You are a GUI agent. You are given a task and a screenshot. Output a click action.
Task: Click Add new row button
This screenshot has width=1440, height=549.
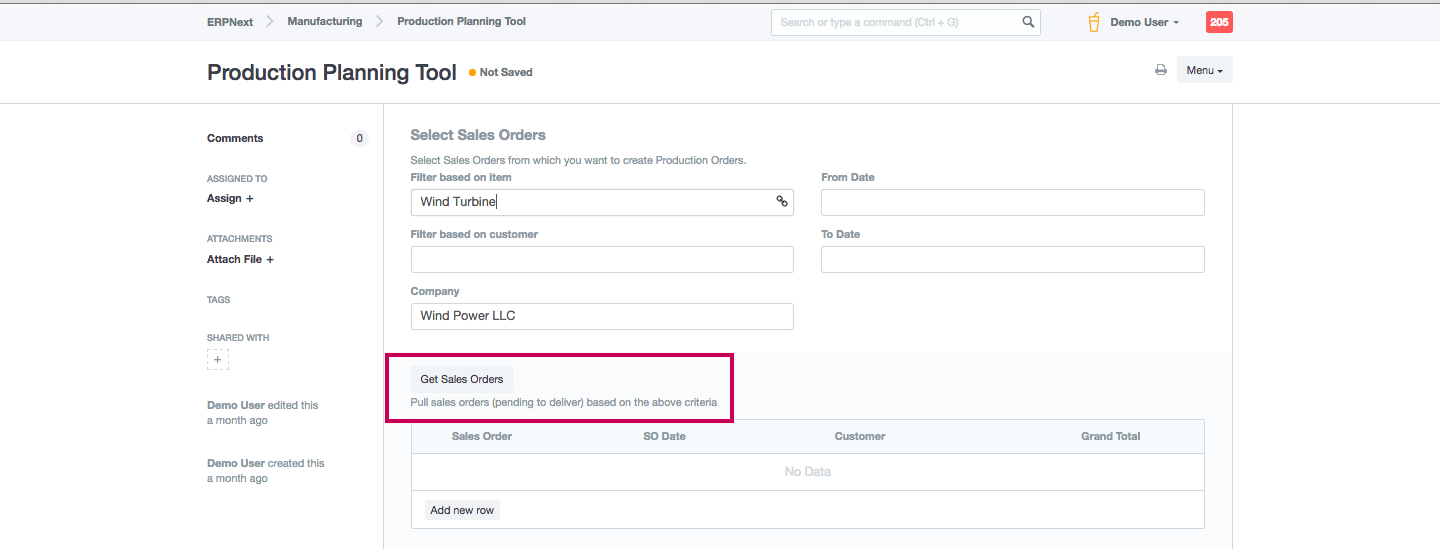462,510
